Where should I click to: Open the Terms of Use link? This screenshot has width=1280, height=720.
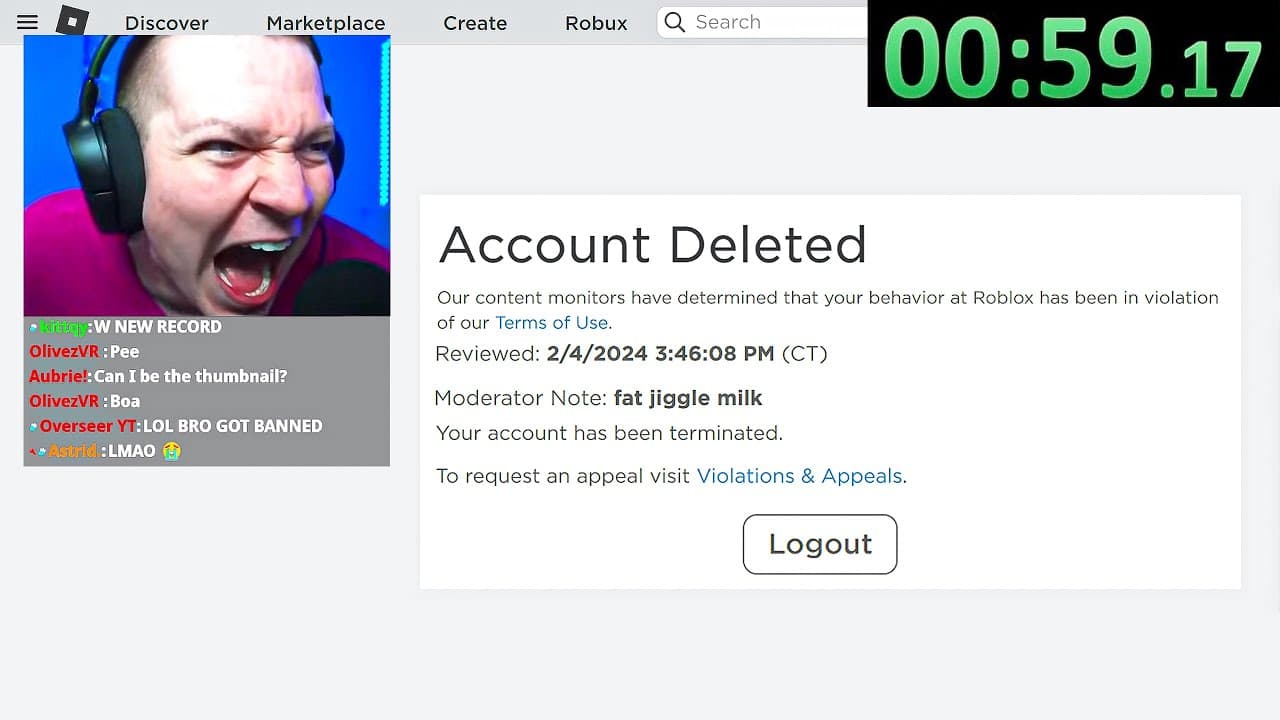point(552,322)
